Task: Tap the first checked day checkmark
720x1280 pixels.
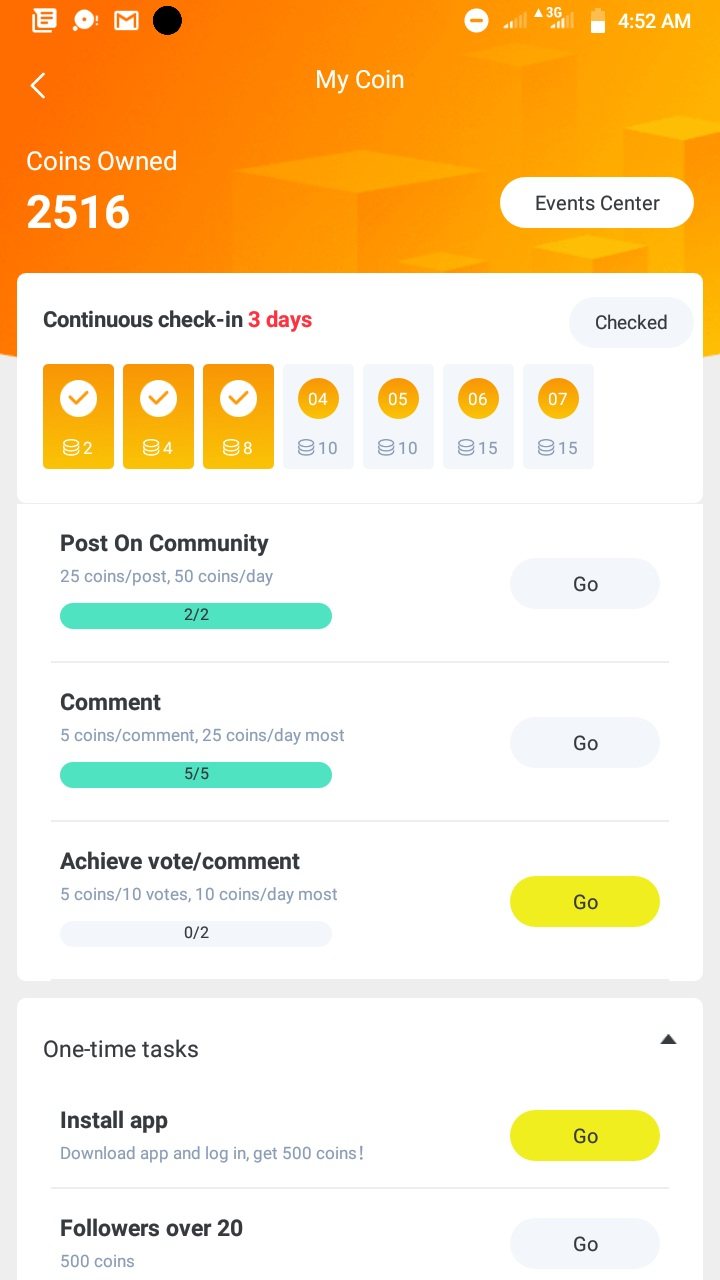Action: coord(78,400)
